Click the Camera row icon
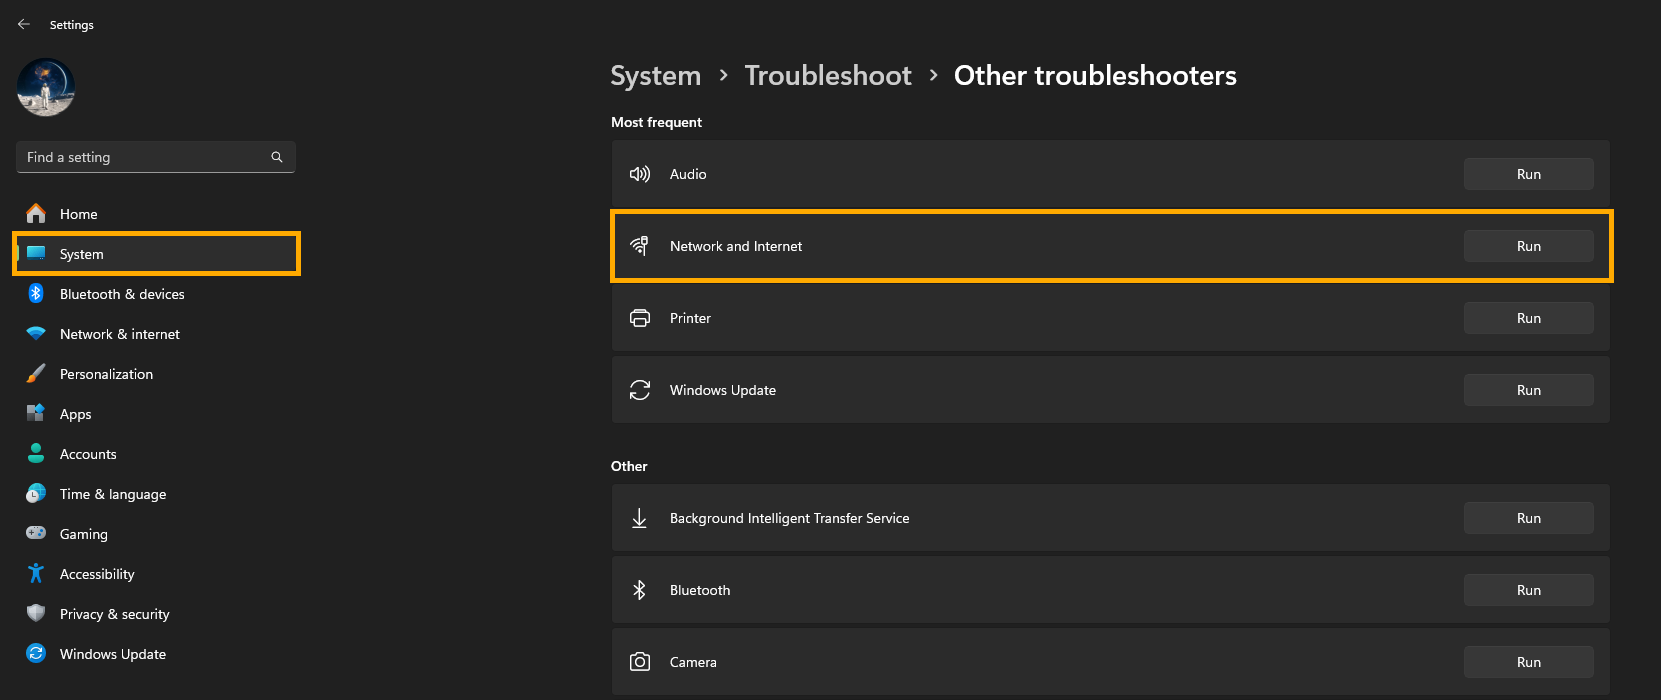 pos(640,662)
